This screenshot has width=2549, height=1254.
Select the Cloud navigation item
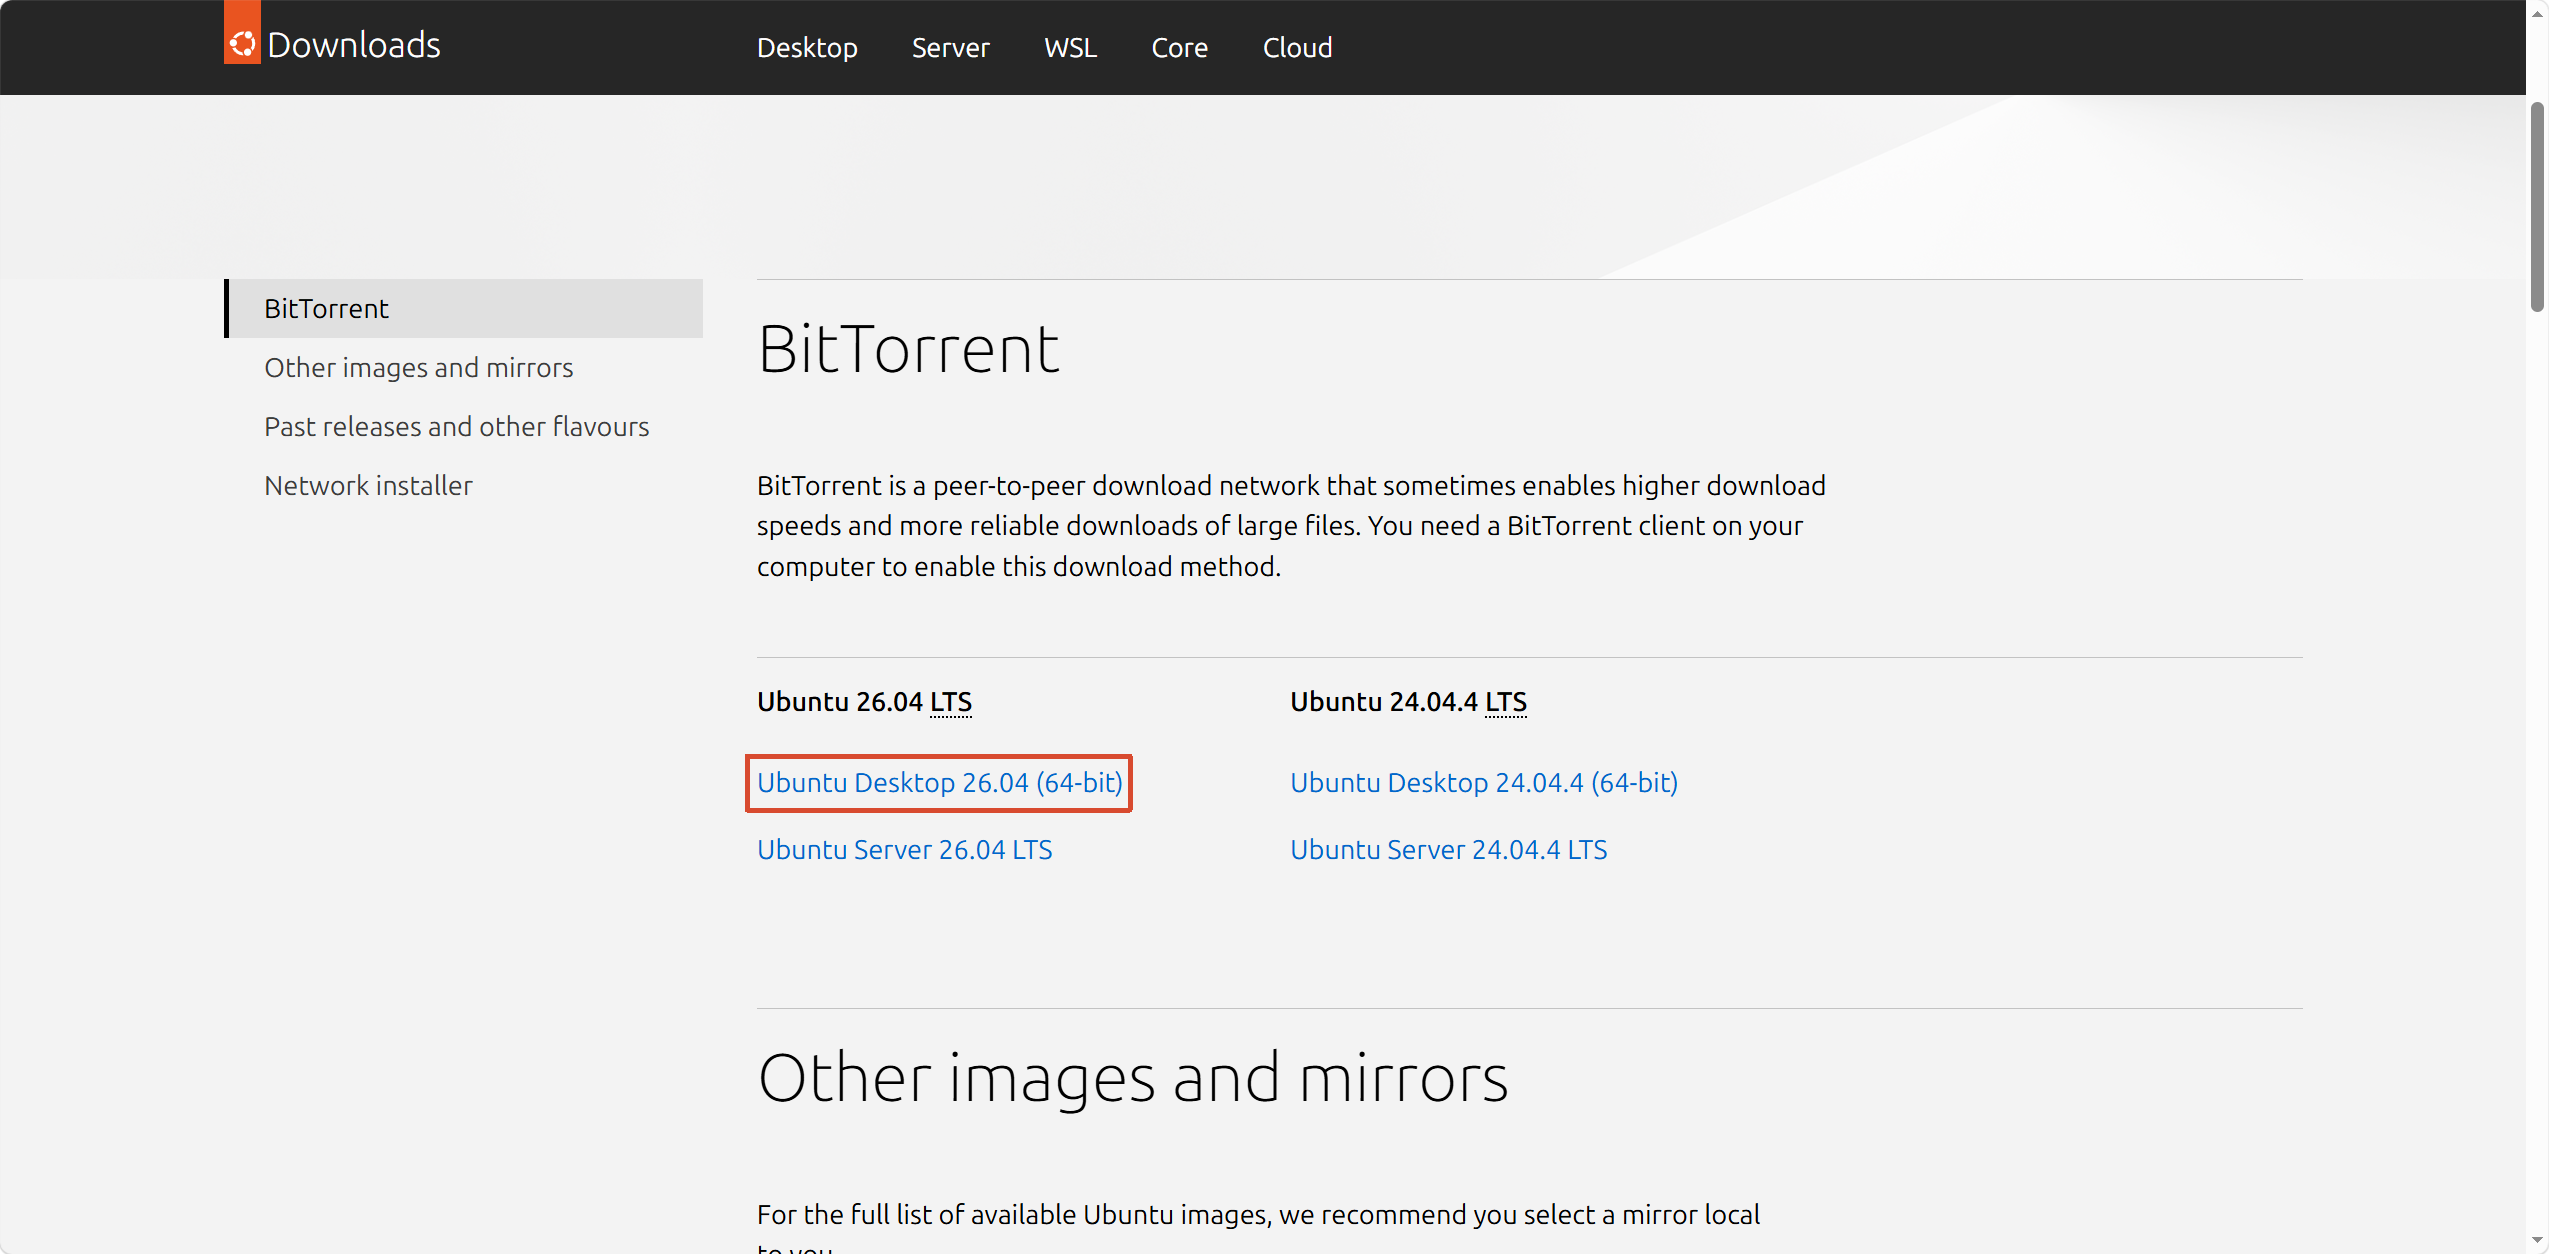click(1297, 47)
